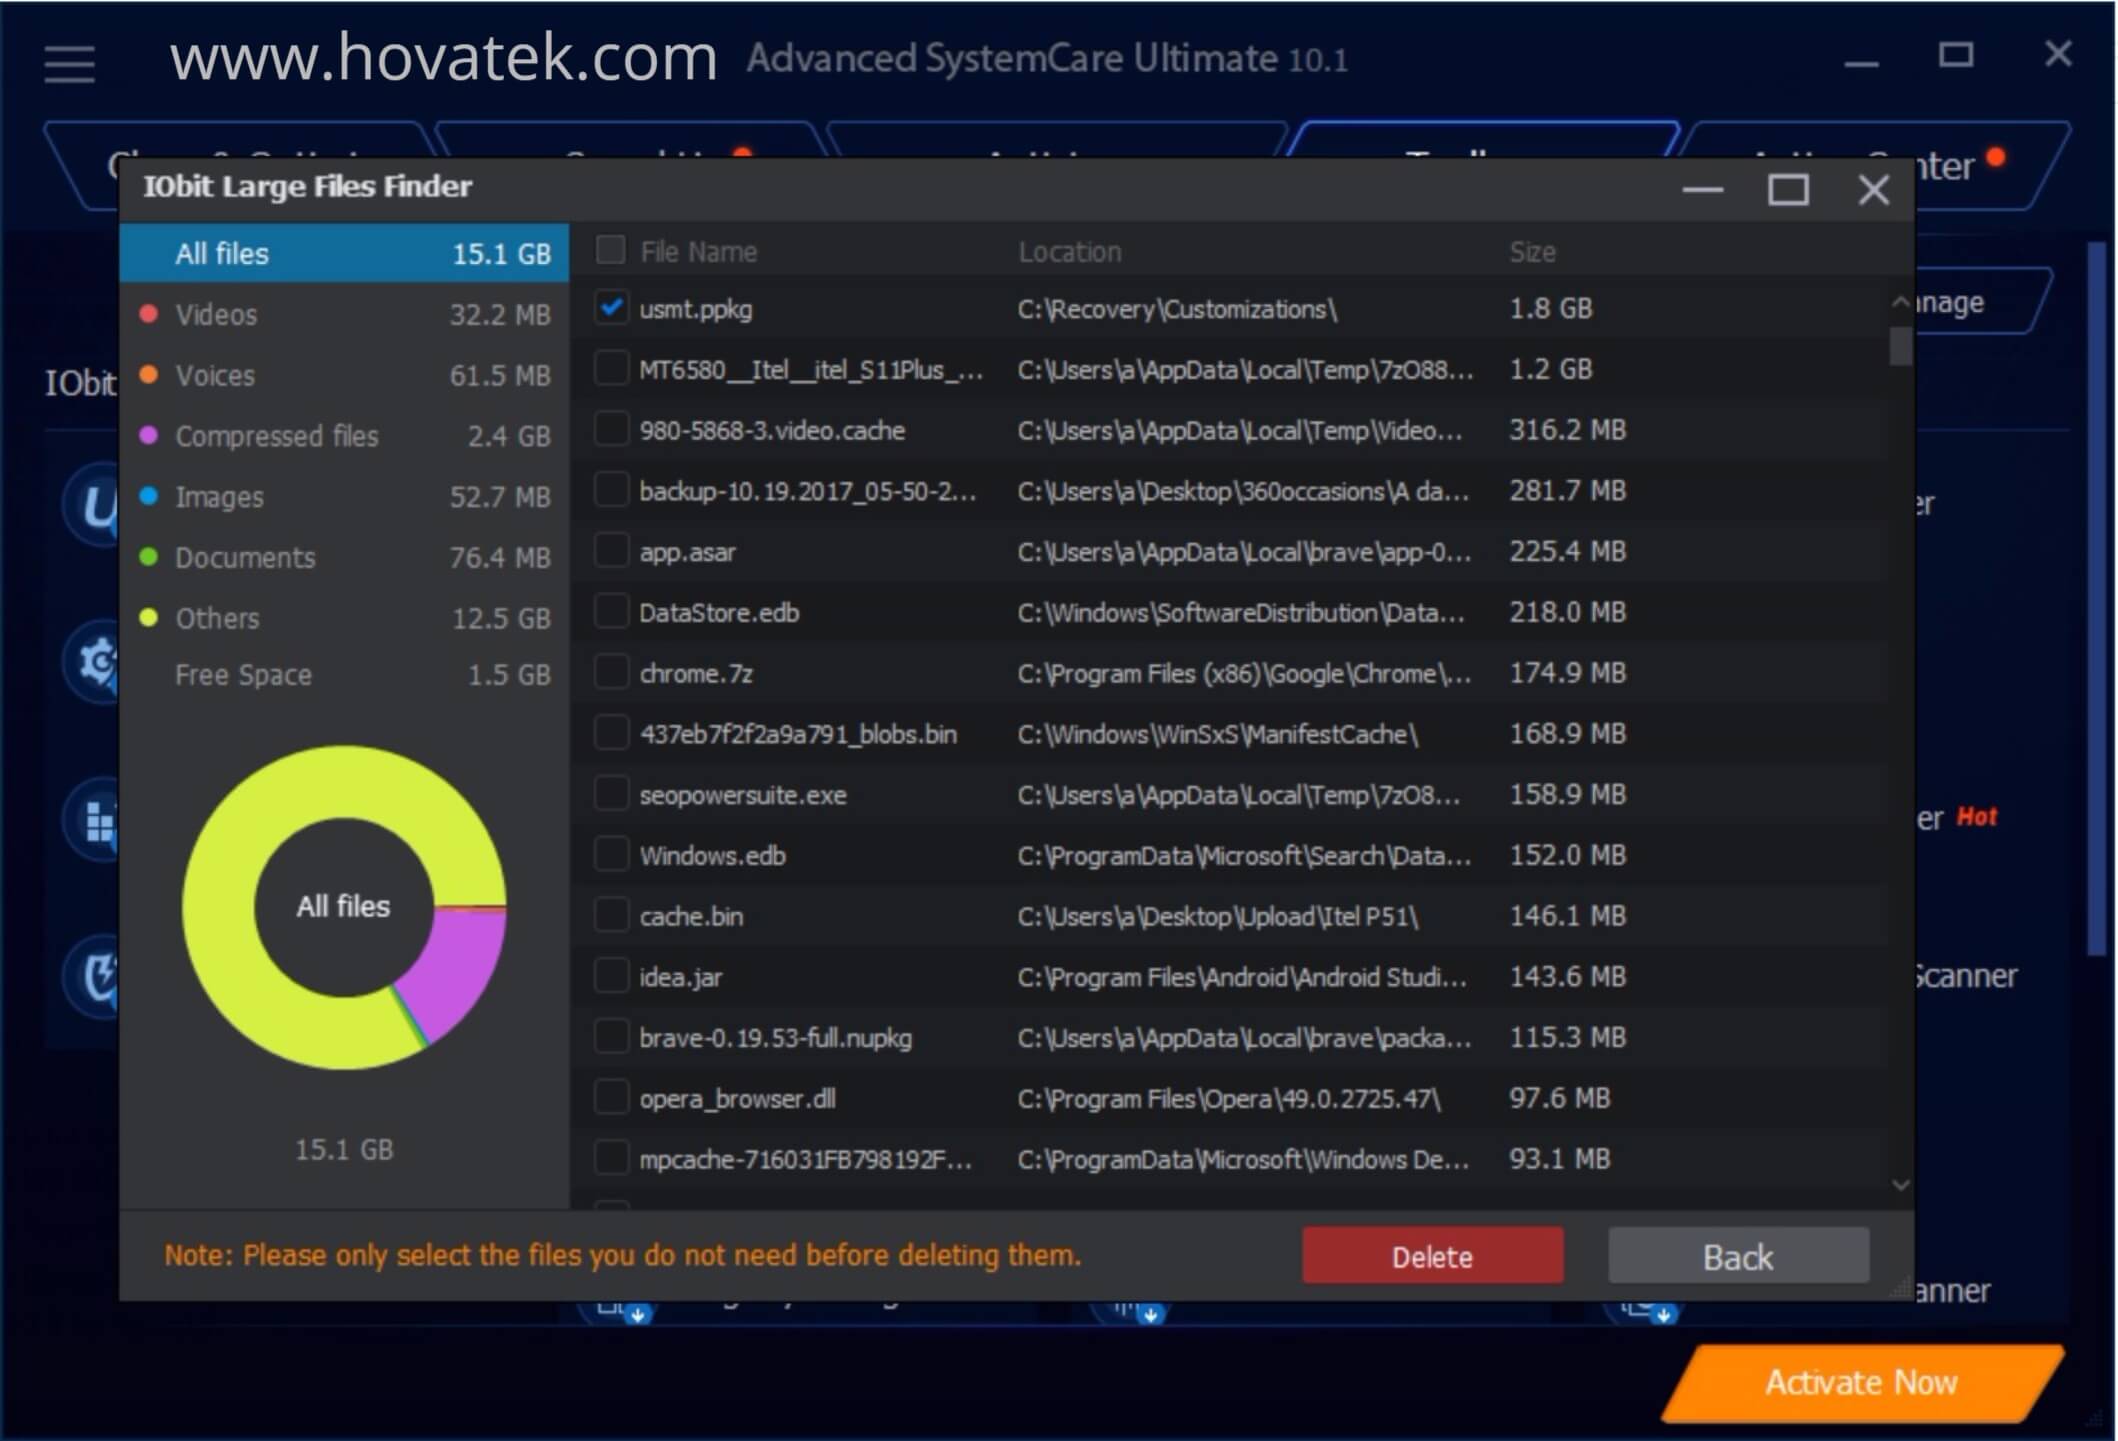
Task: Click the 1.2 GB size value
Action: [x=1550, y=368]
